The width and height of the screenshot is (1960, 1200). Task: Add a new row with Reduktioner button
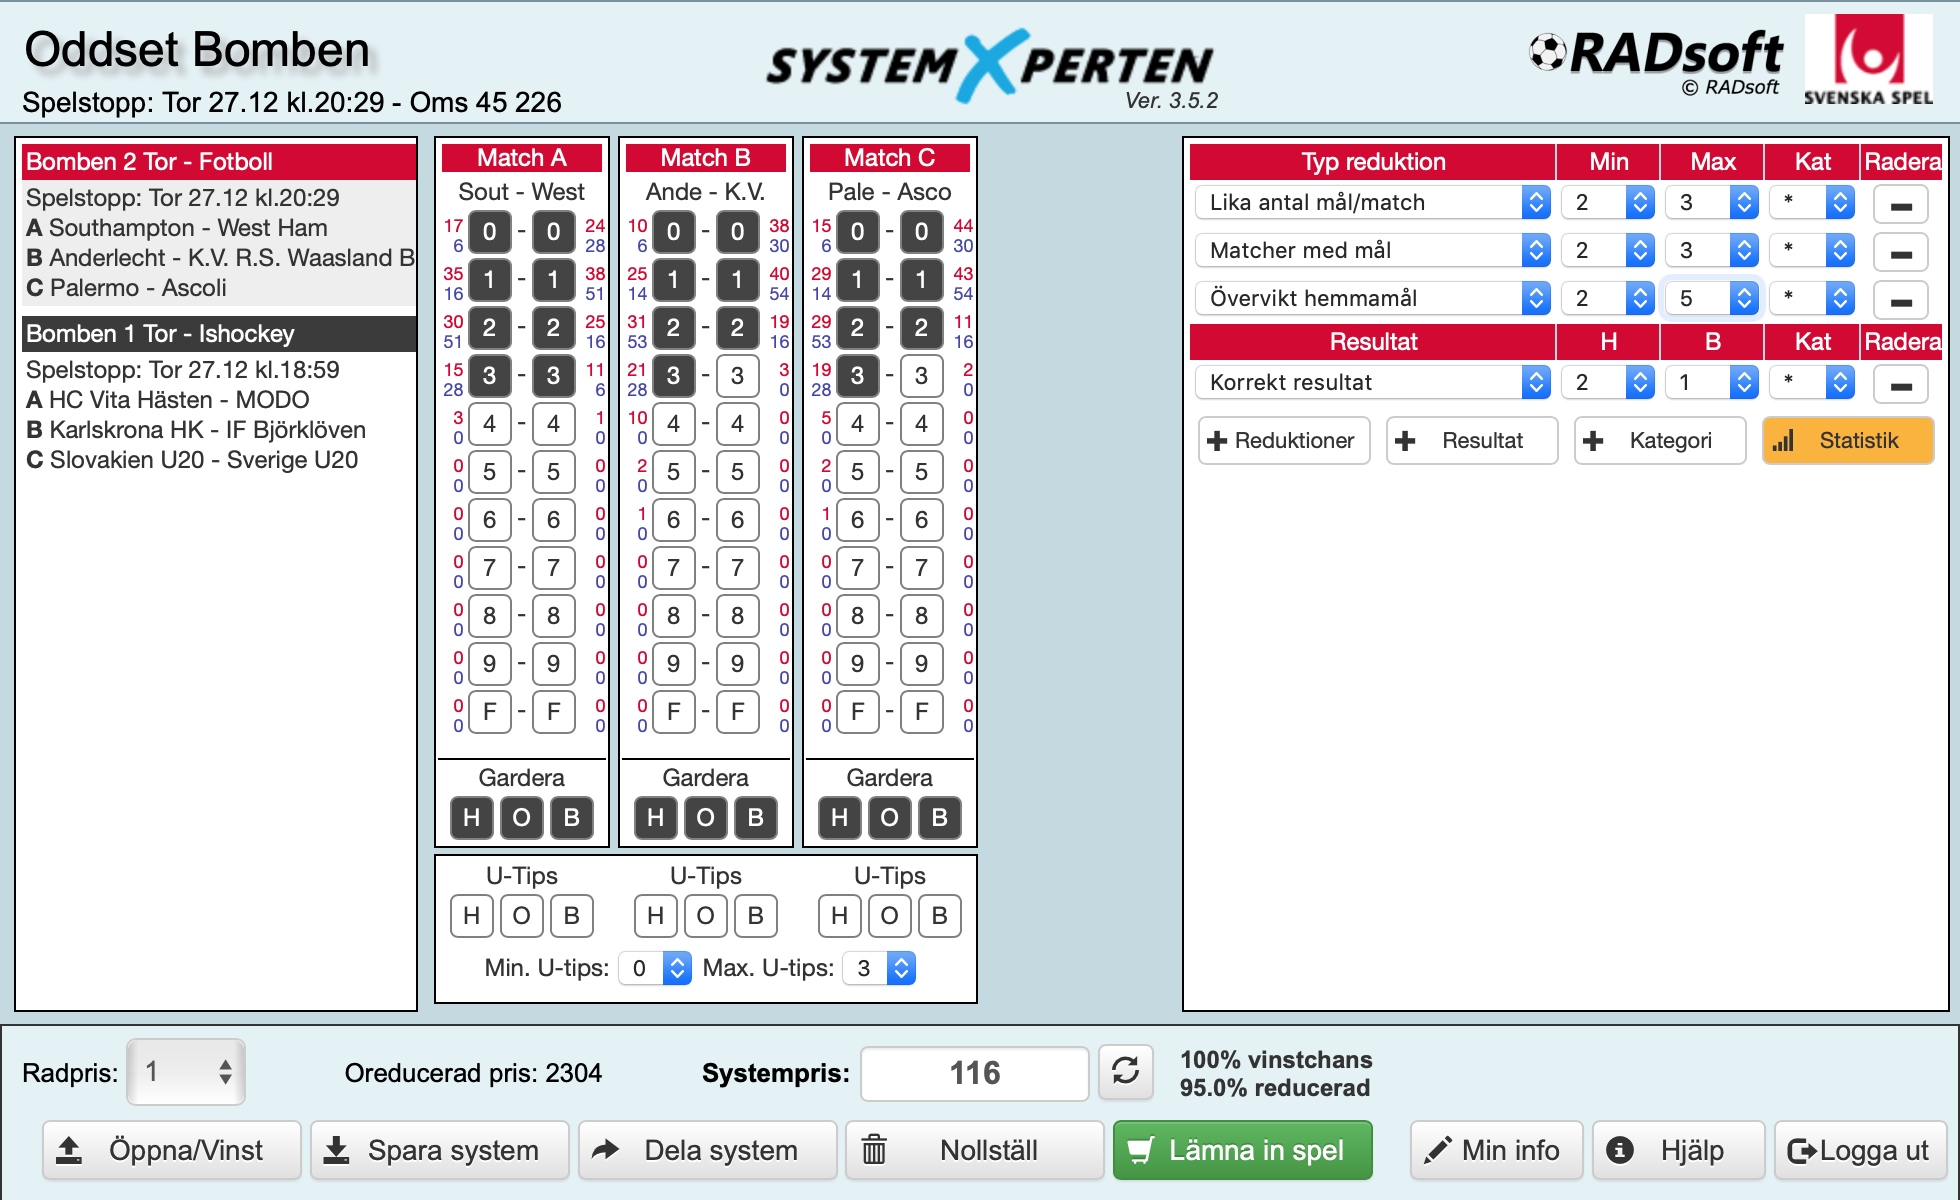tap(1283, 441)
